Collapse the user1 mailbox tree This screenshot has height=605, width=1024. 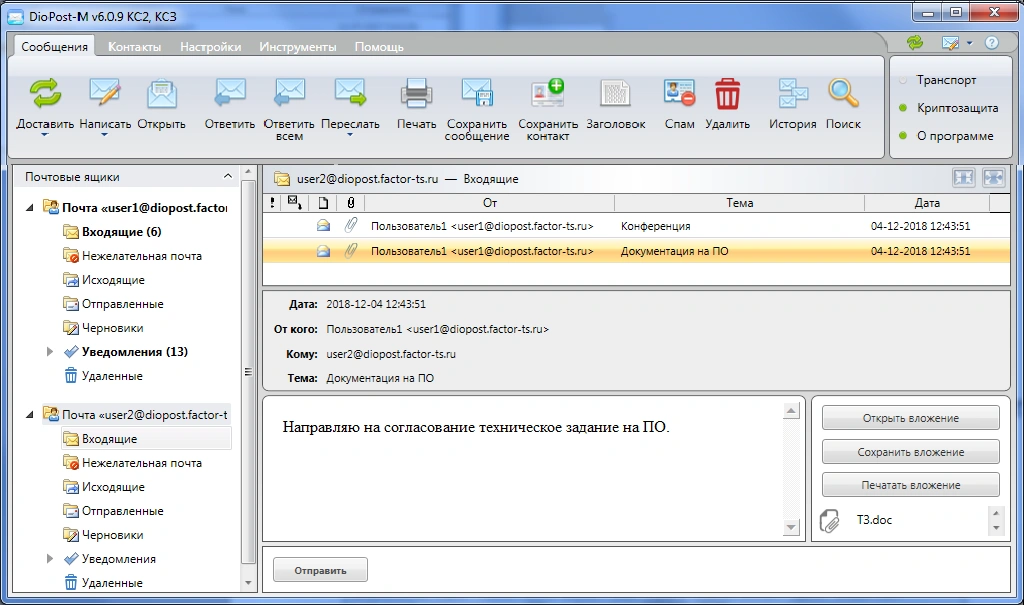[29, 208]
